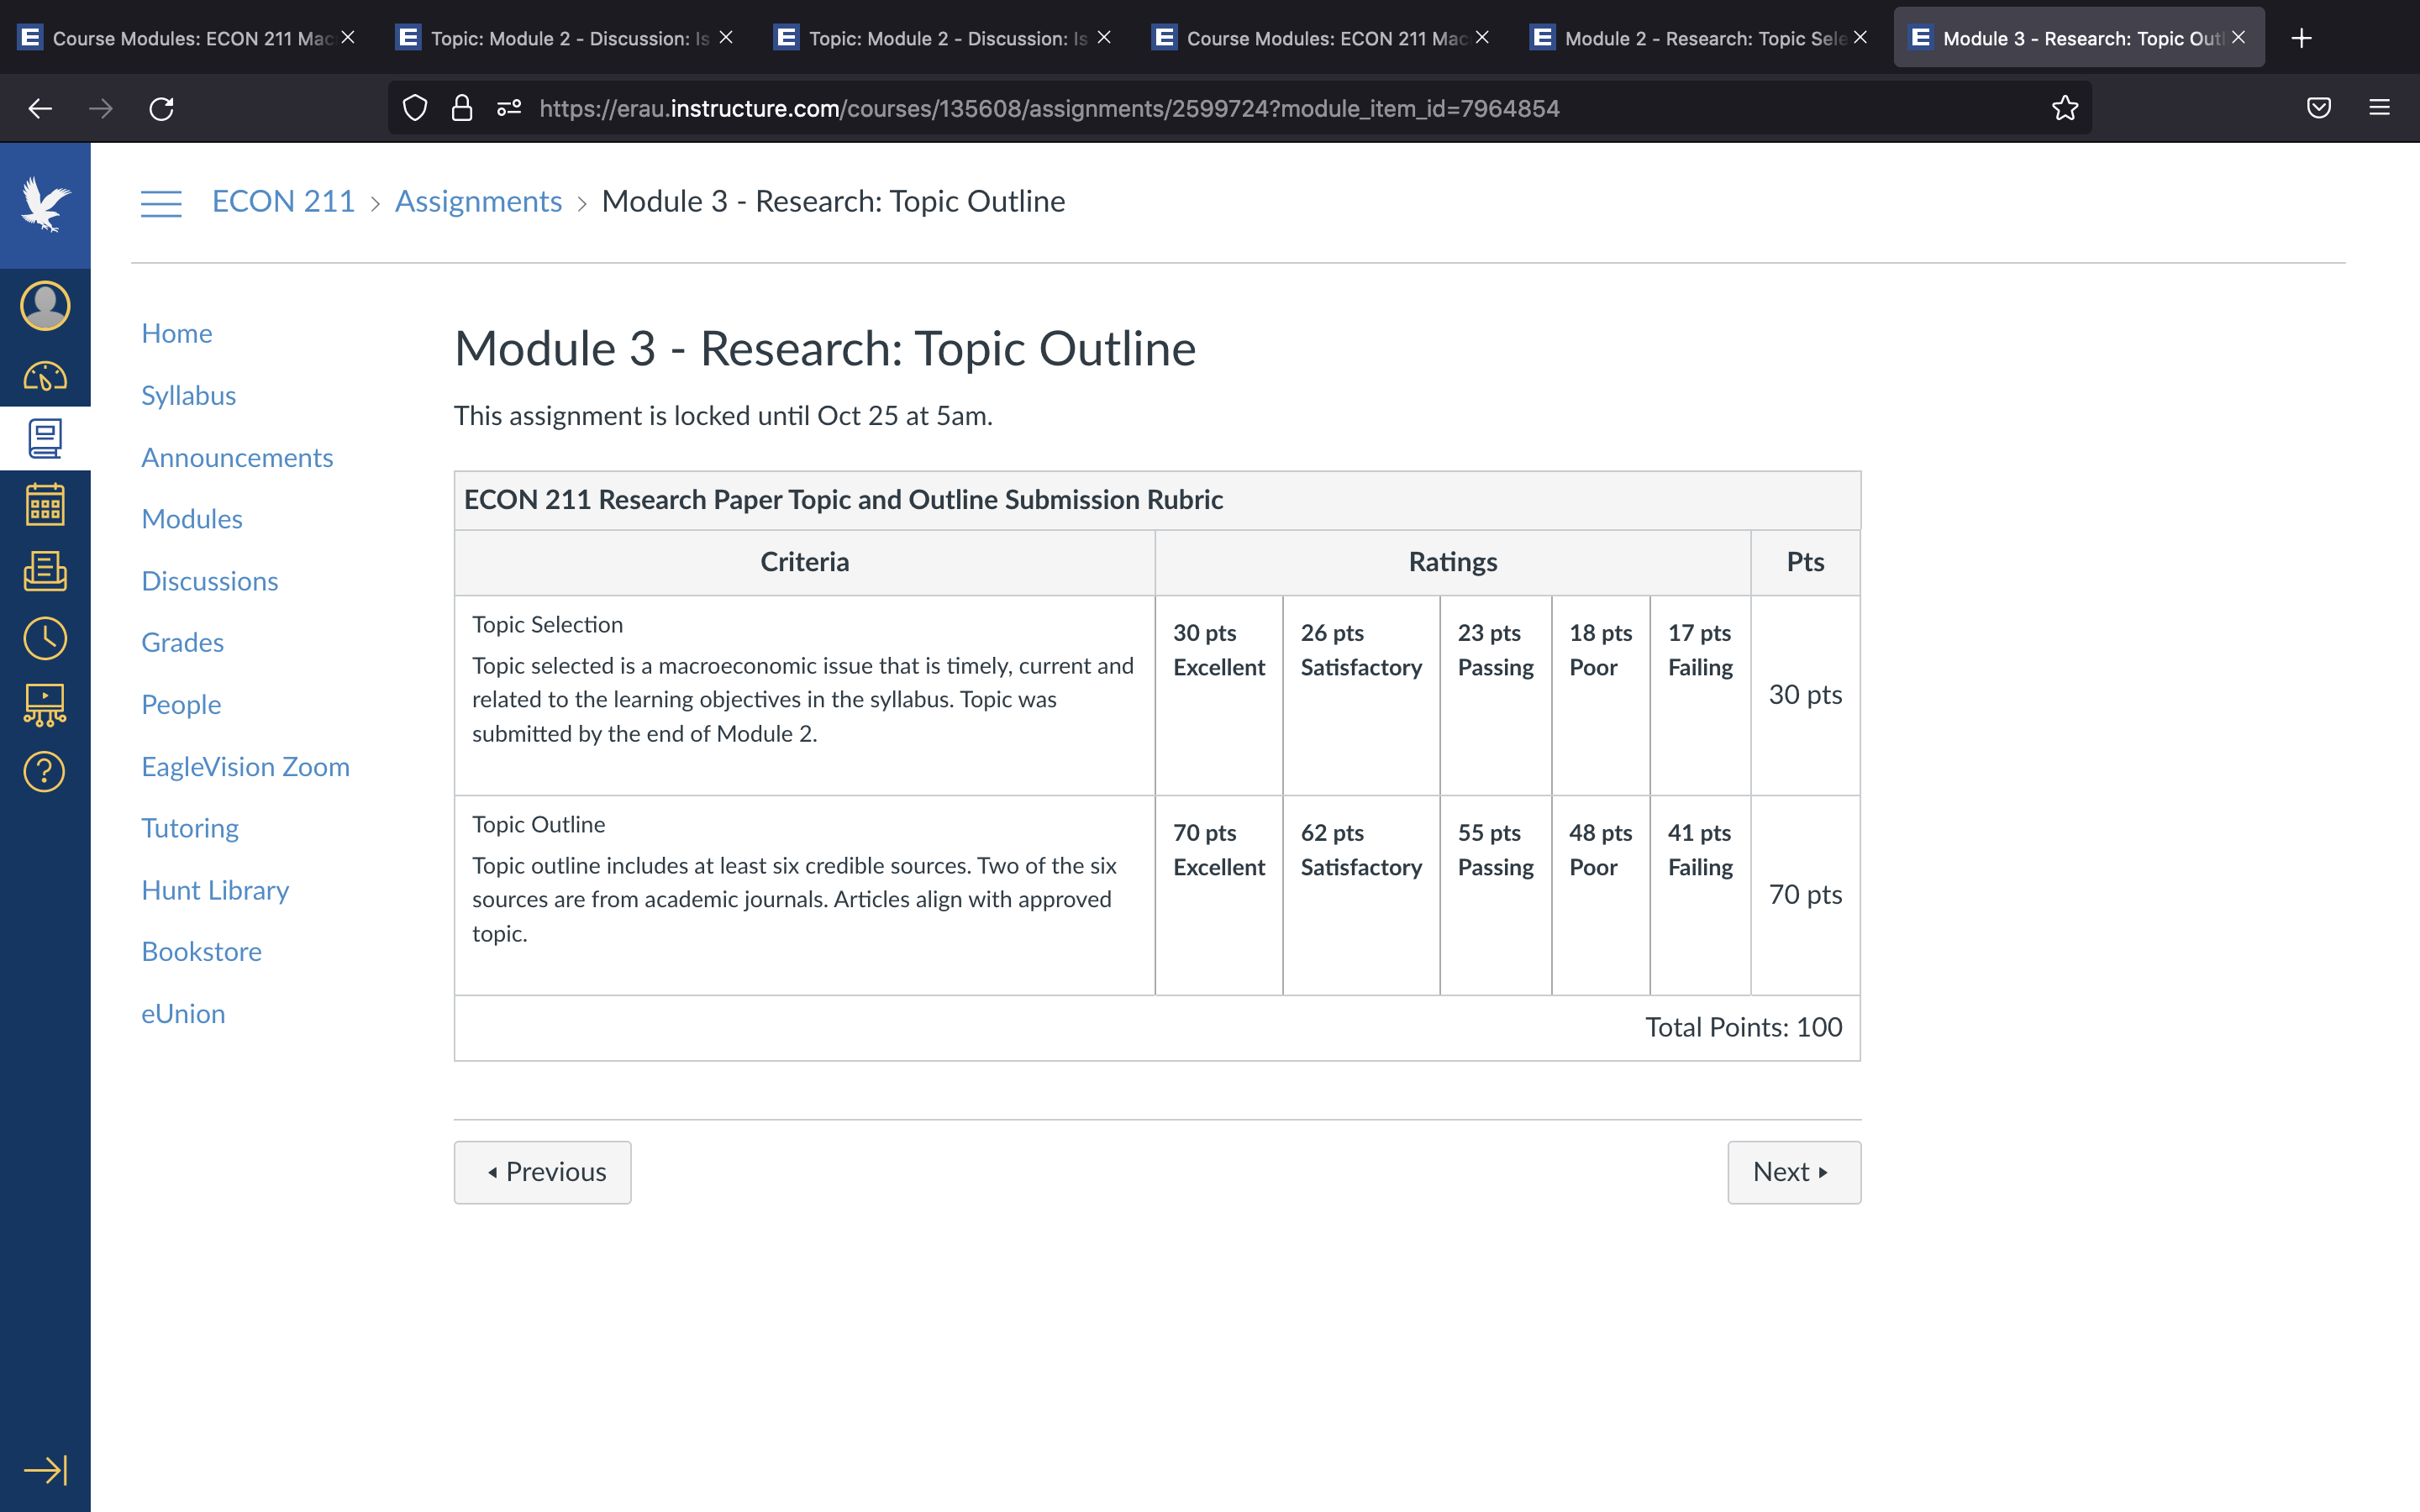Open the Syllabus link

(188, 395)
